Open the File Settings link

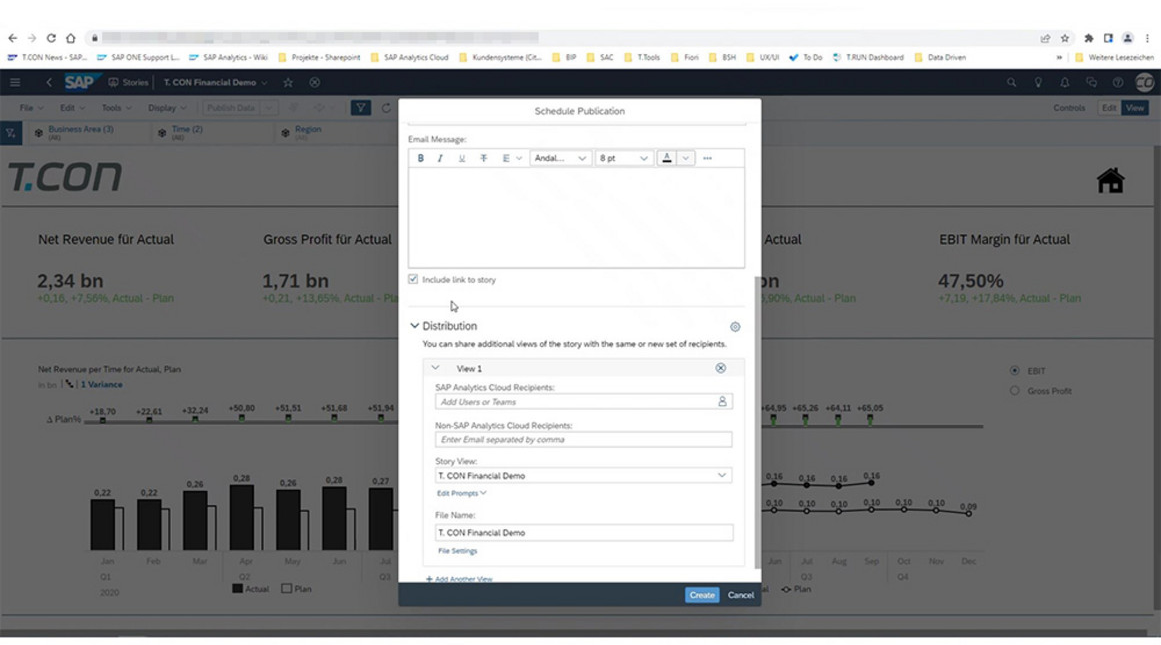pyautogui.click(x=458, y=551)
